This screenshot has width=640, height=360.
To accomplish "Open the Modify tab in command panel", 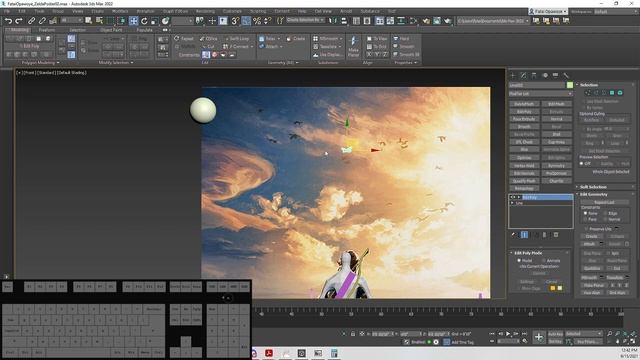I will pos(524,76).
